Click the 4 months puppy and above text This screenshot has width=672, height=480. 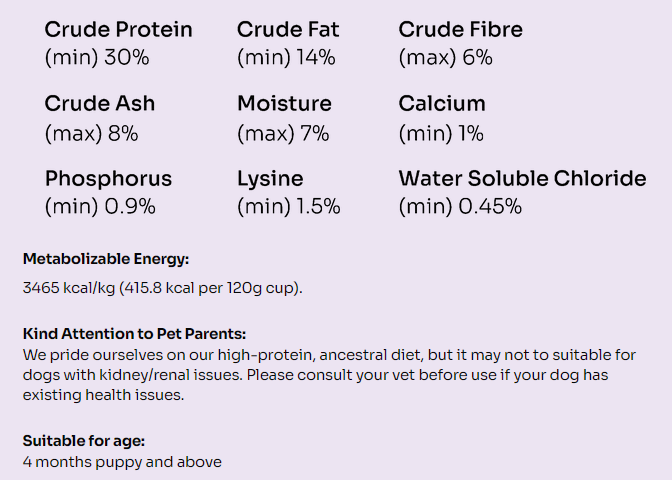pyautogui.click(x=122, y=462)
